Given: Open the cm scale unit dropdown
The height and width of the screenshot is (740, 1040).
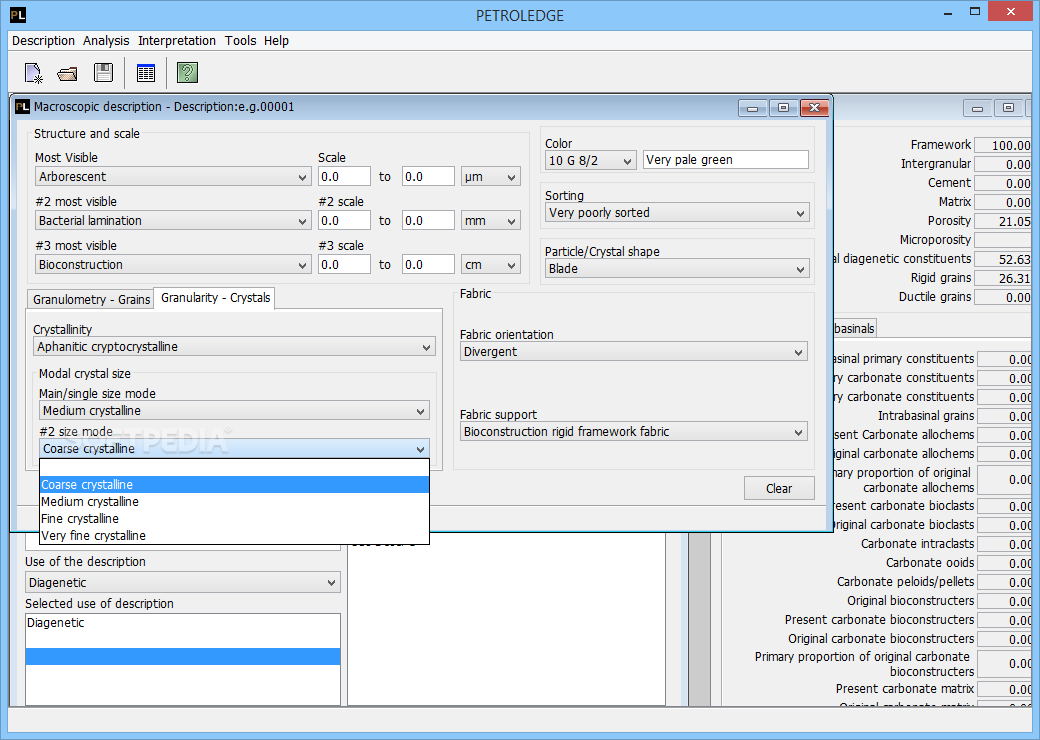Looking at the screenshot, I should click(491, 265).
